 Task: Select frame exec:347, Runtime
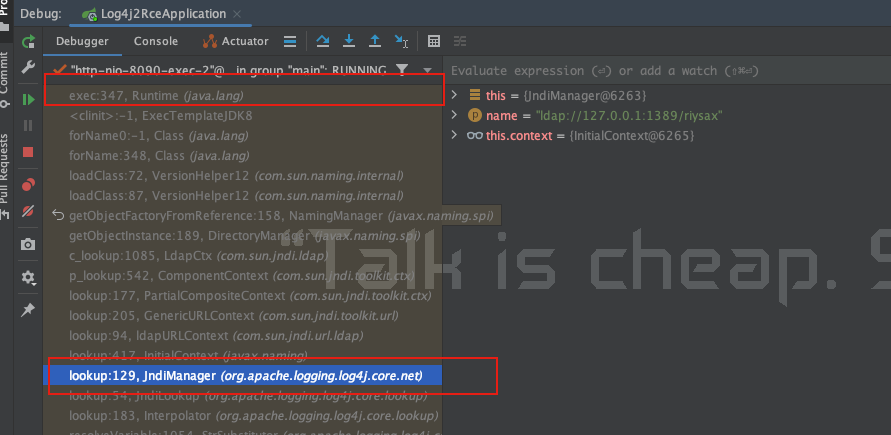[243, 96]
